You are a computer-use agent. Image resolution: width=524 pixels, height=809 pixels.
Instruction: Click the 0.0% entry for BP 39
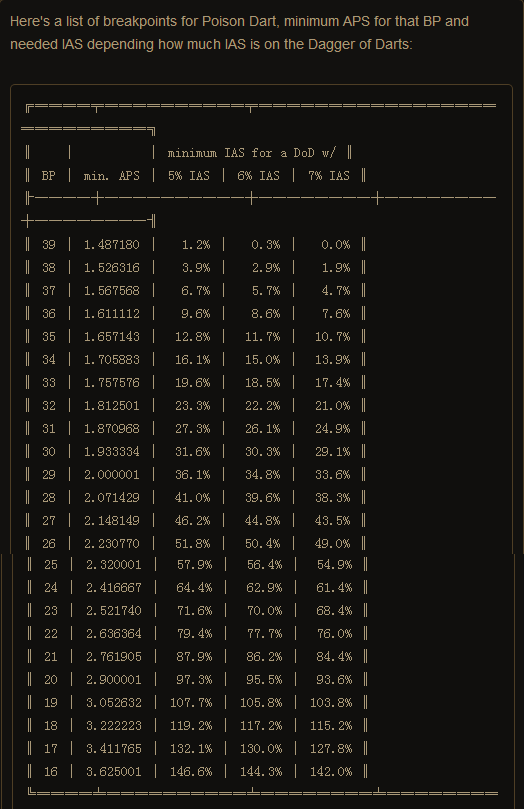(x=335, y=245)
